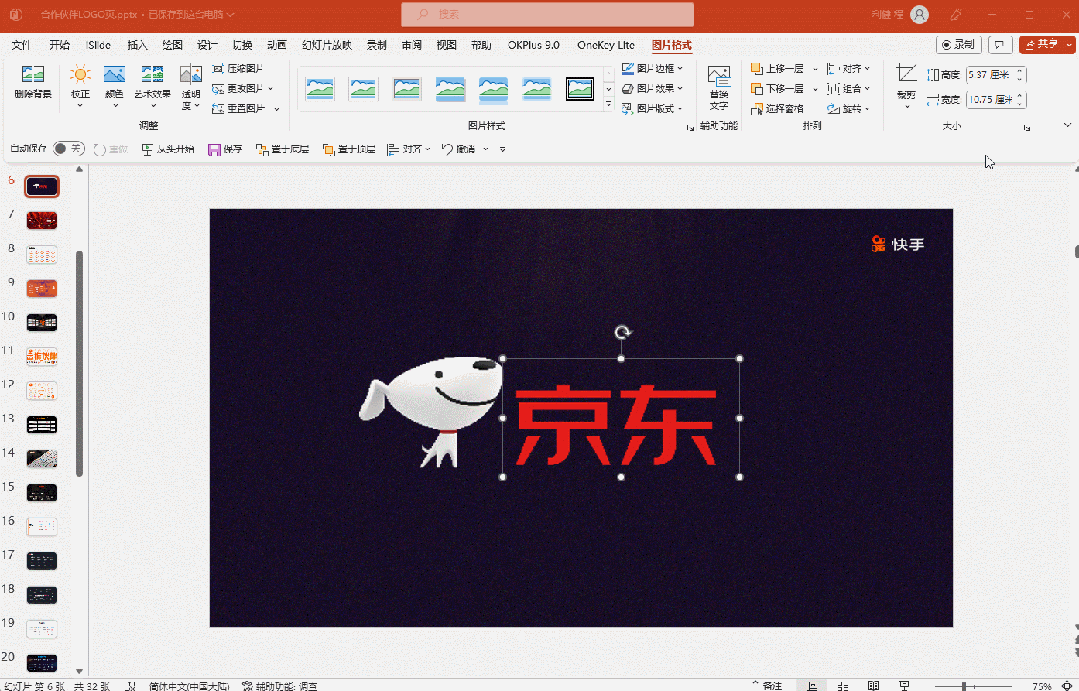Switch to the Animations (动画) tab
This screenshot has width=1079, height=691.
pos(276,45)
